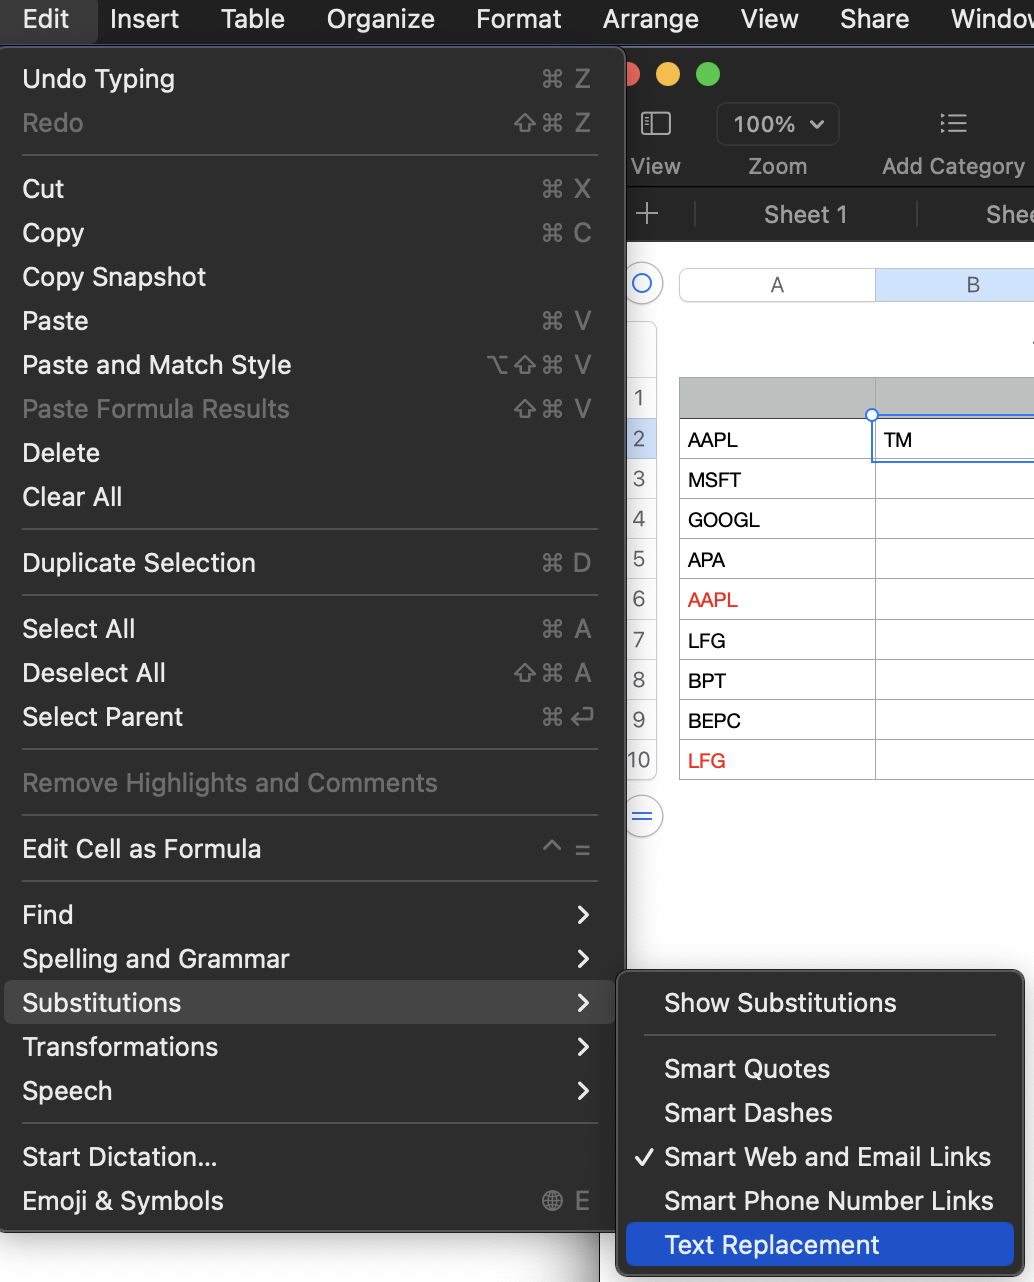Image resolution: width=1034 pixels, height=1282 pixels.
Task: Click the Add Category list icon
Action: [x=953, y=124]
